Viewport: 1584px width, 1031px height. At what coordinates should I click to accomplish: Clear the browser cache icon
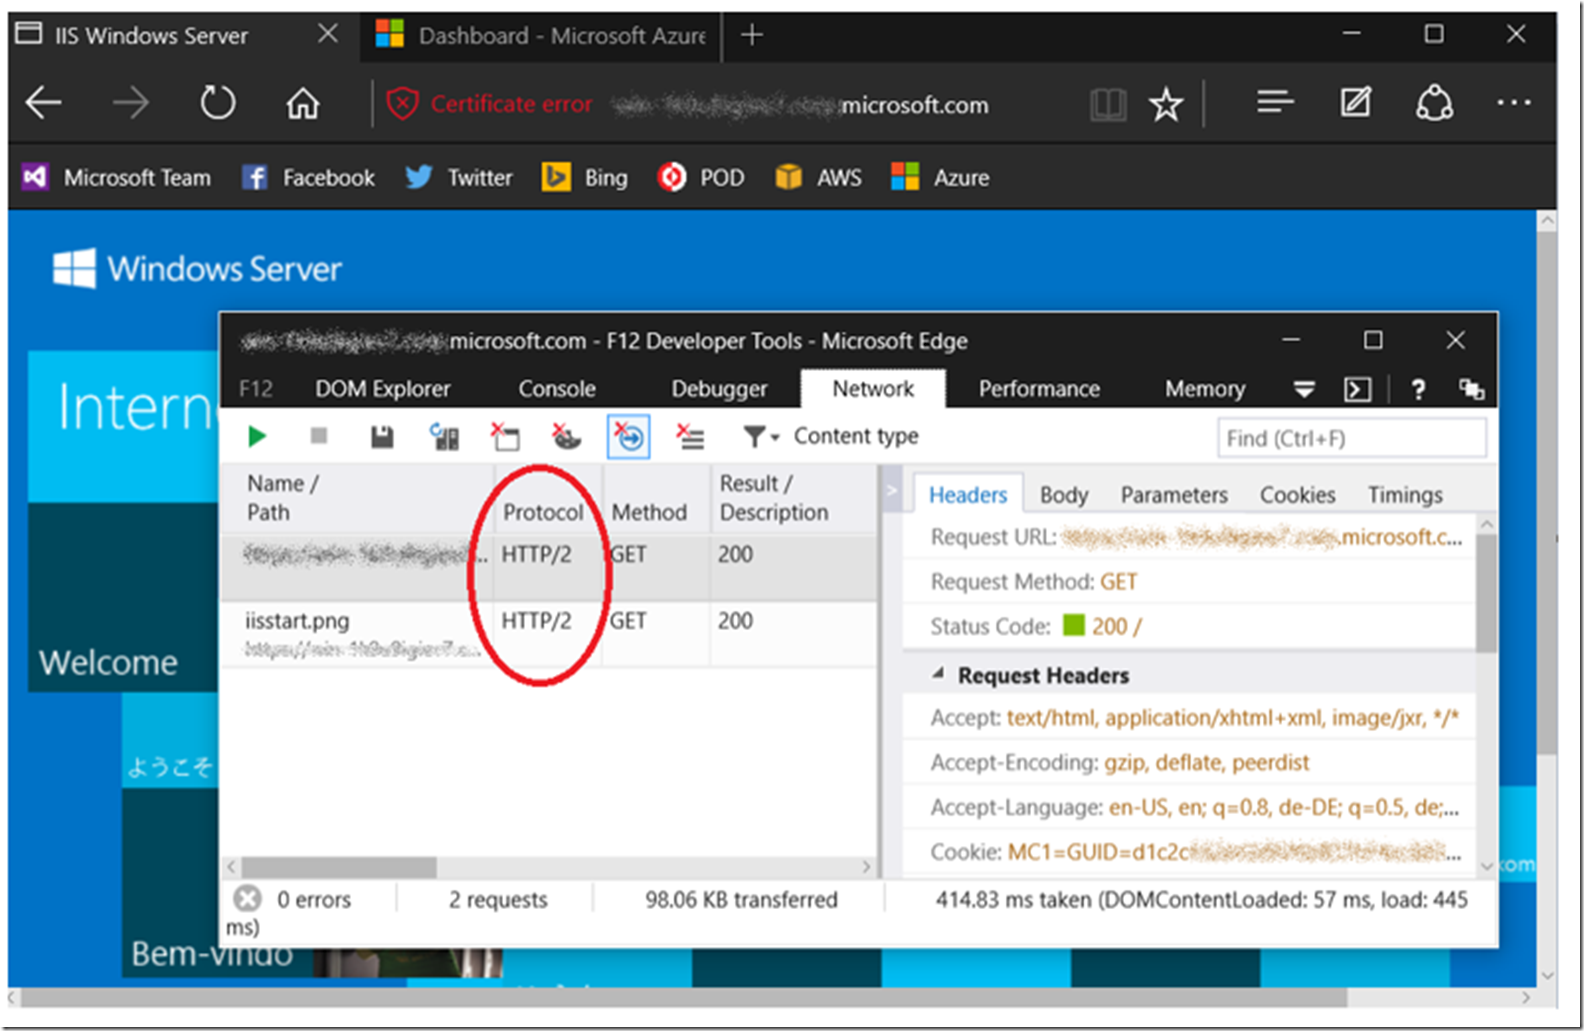[505, 436]
